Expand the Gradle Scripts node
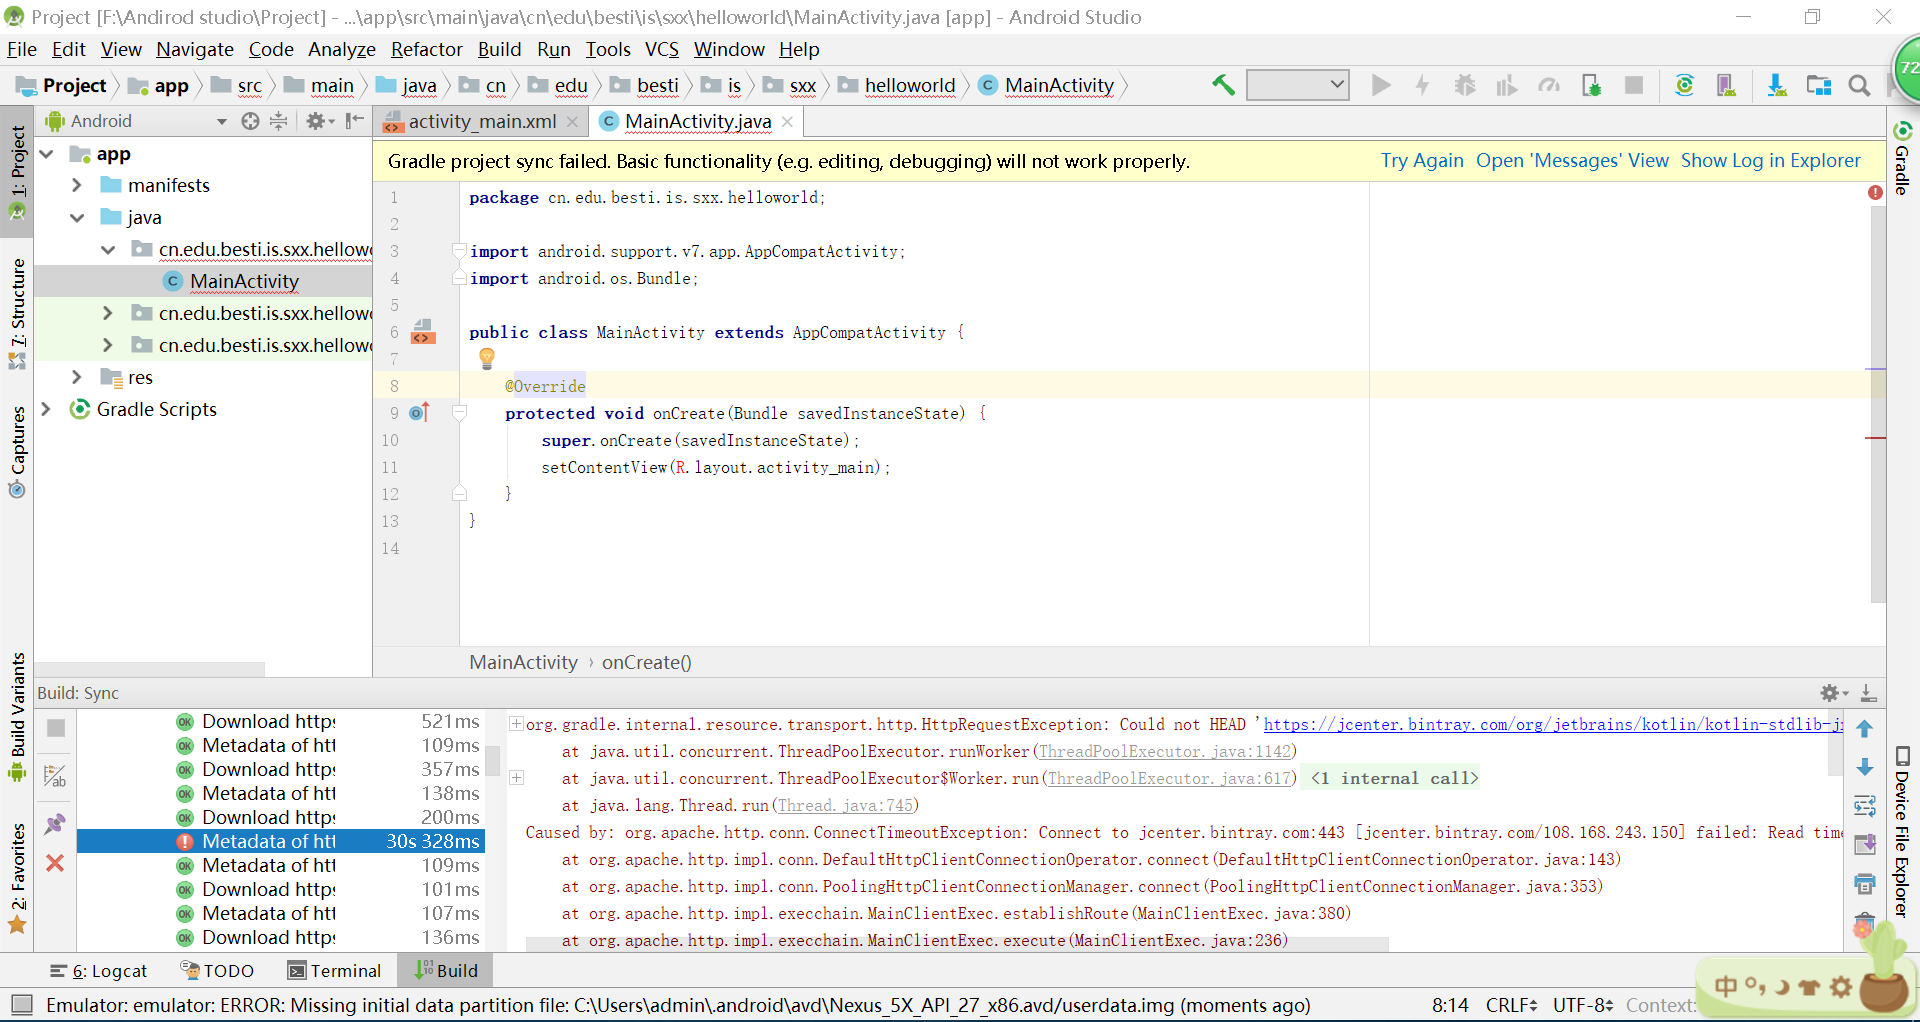Viewport: 1920px width, 1022px height. pyautogui.click(x=46, y=409)
